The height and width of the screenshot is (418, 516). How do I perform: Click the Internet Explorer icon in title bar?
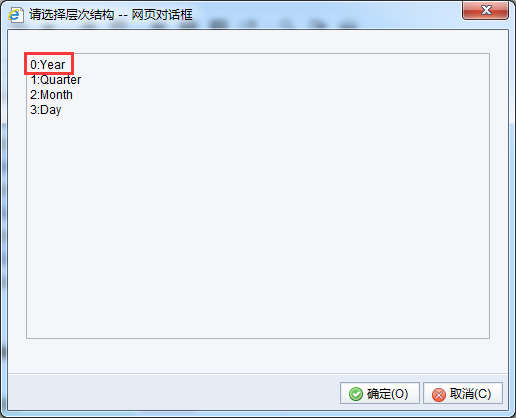pyautogui.click(x=16, y=15)
